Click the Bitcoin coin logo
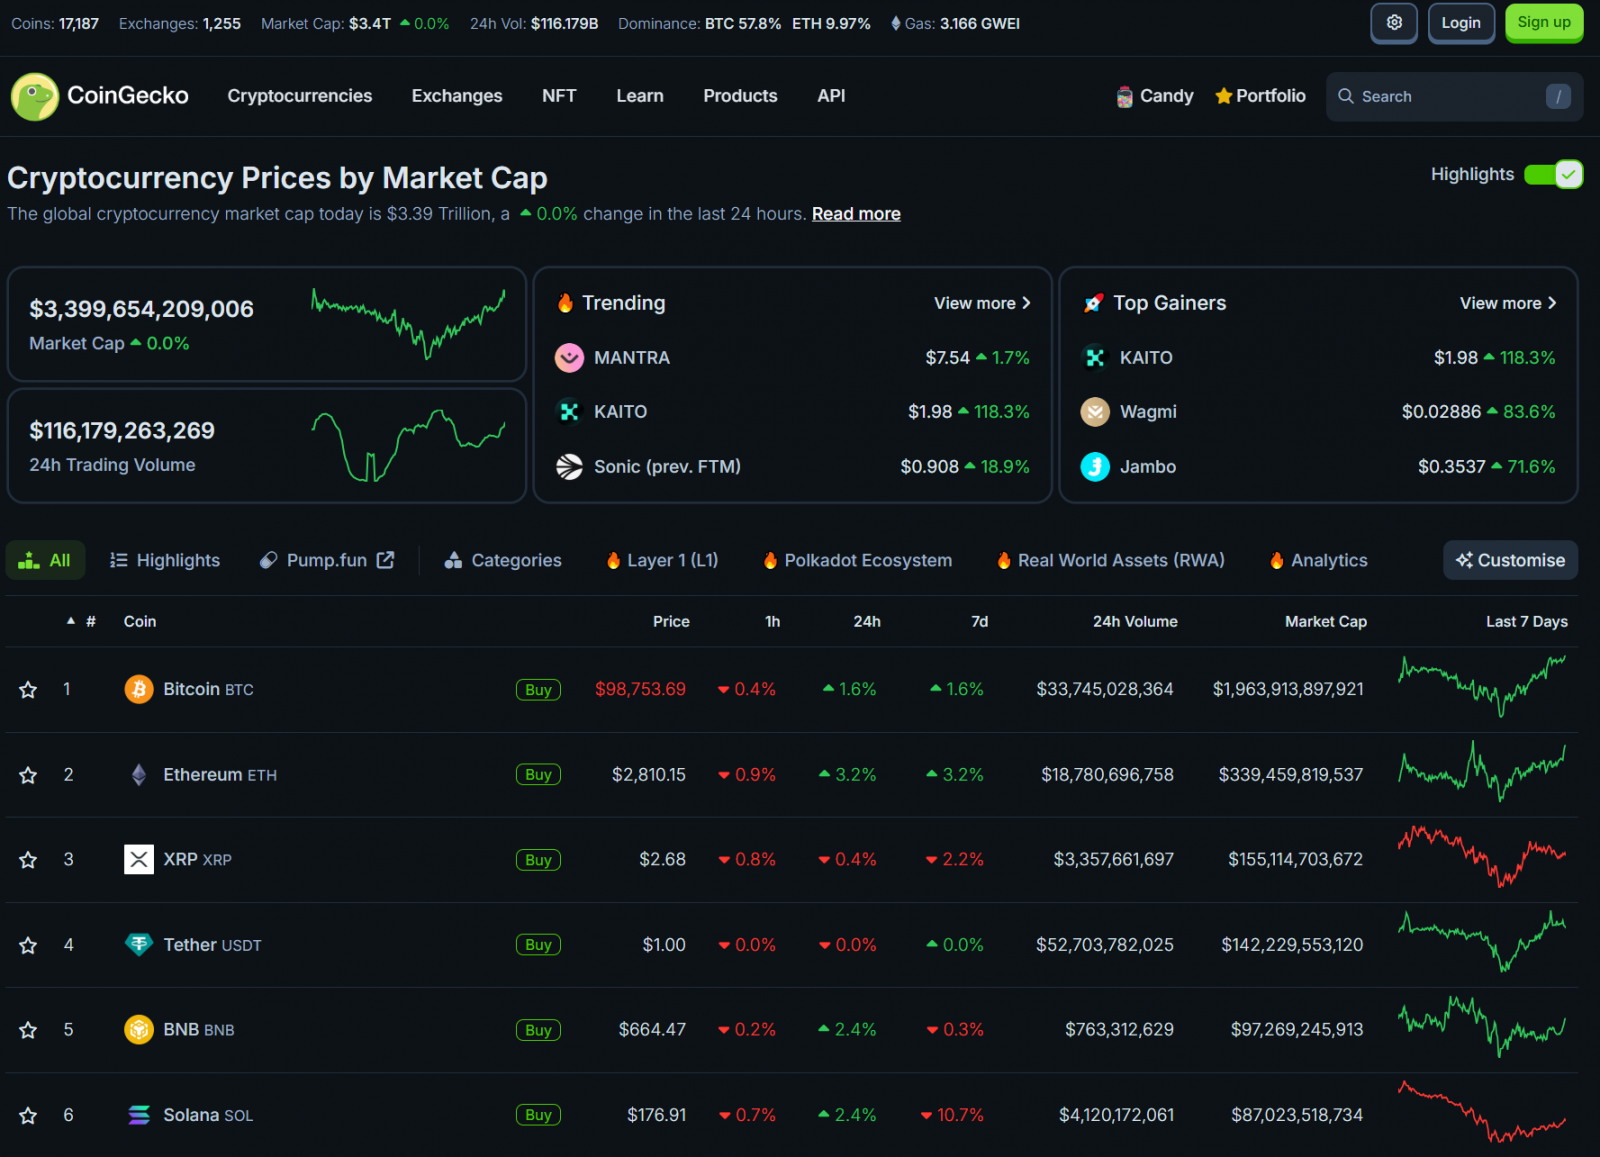 139,689
